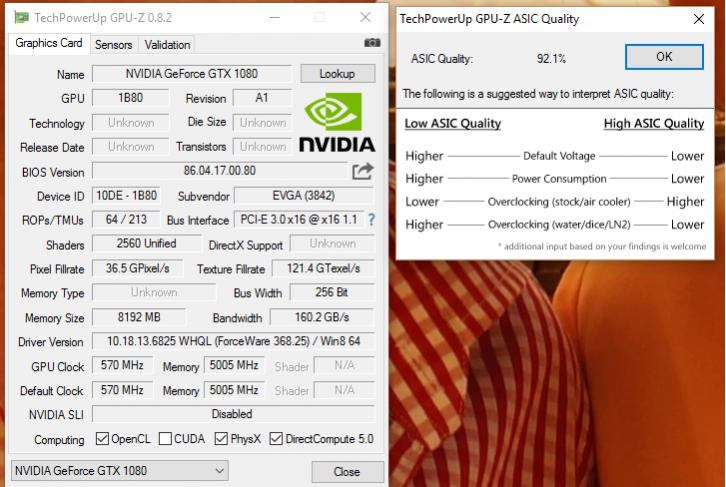Click Default Clock row Memory 5005 MHz

[x=234, y=390]
